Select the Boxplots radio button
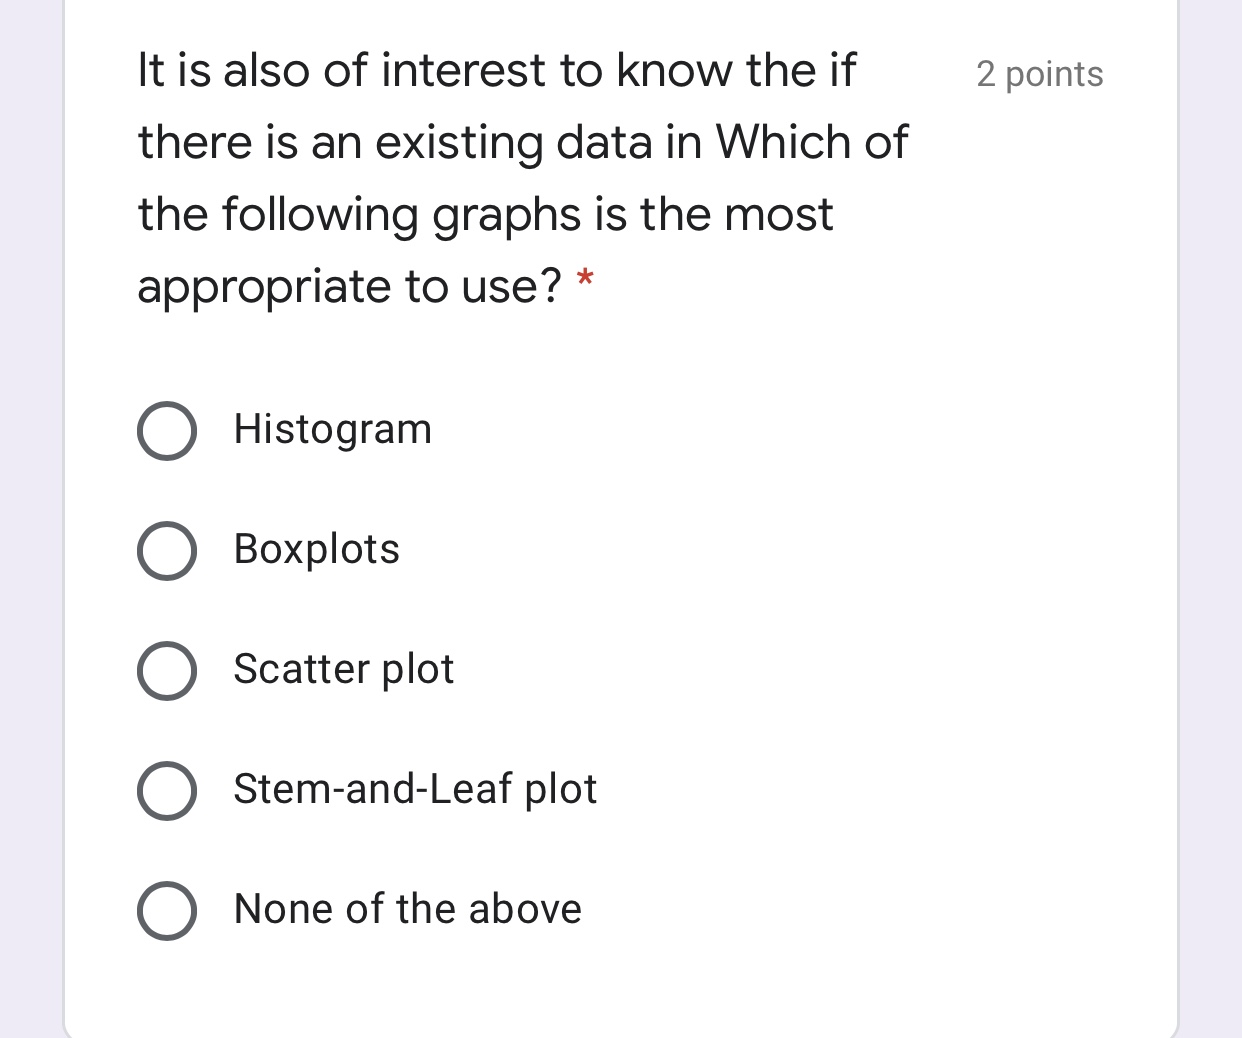This screenshot has height=1038, width=1242. 167,550
